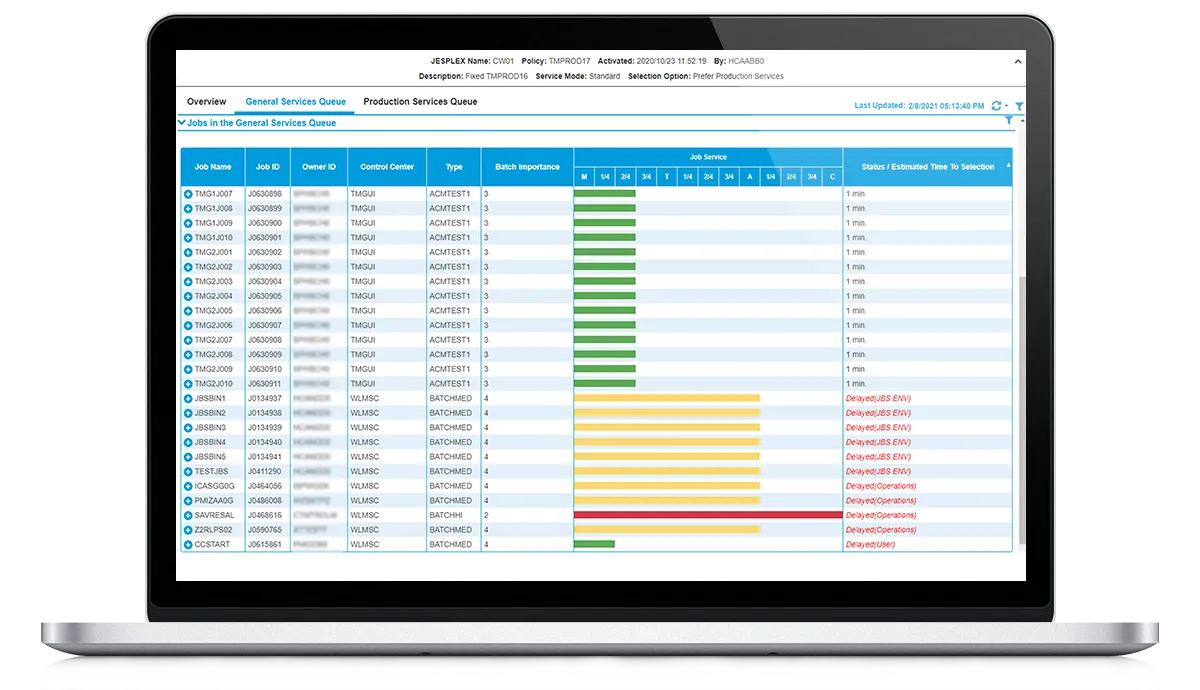Click Job ID cell J0615861
This screenshot has width=1200, height=690.
(265, 544)
